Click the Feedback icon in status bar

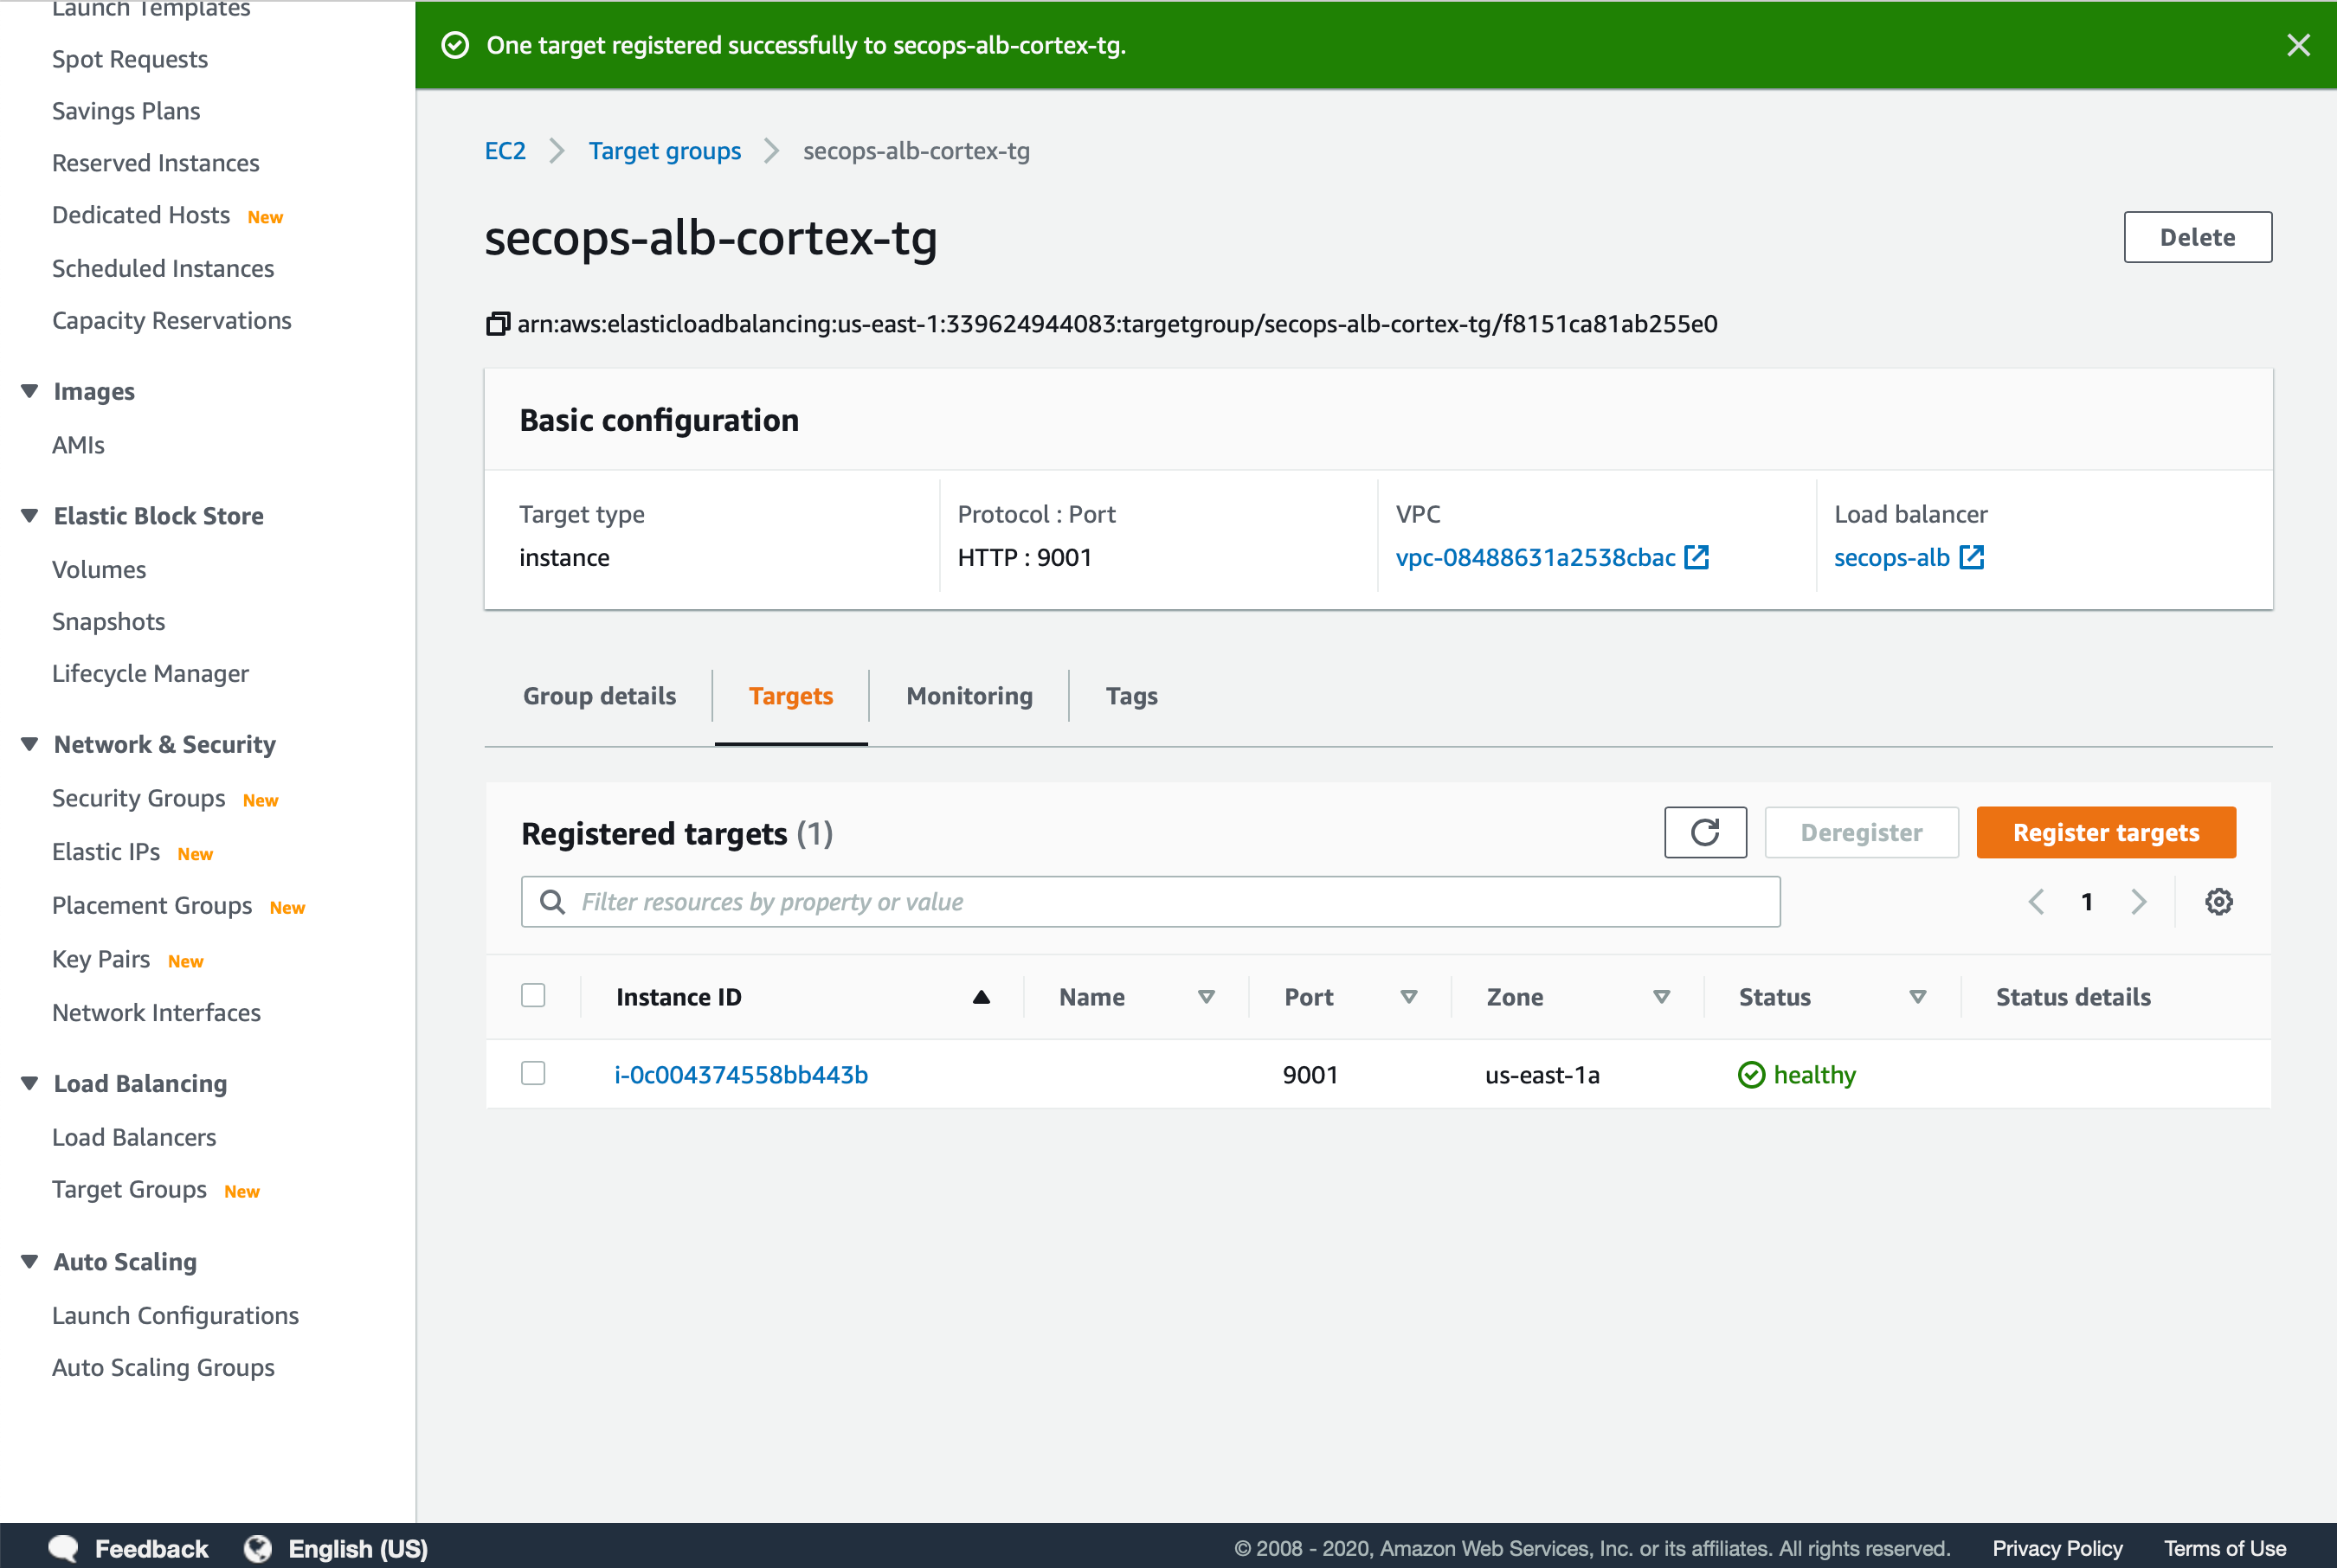[x=62, y=1547]
